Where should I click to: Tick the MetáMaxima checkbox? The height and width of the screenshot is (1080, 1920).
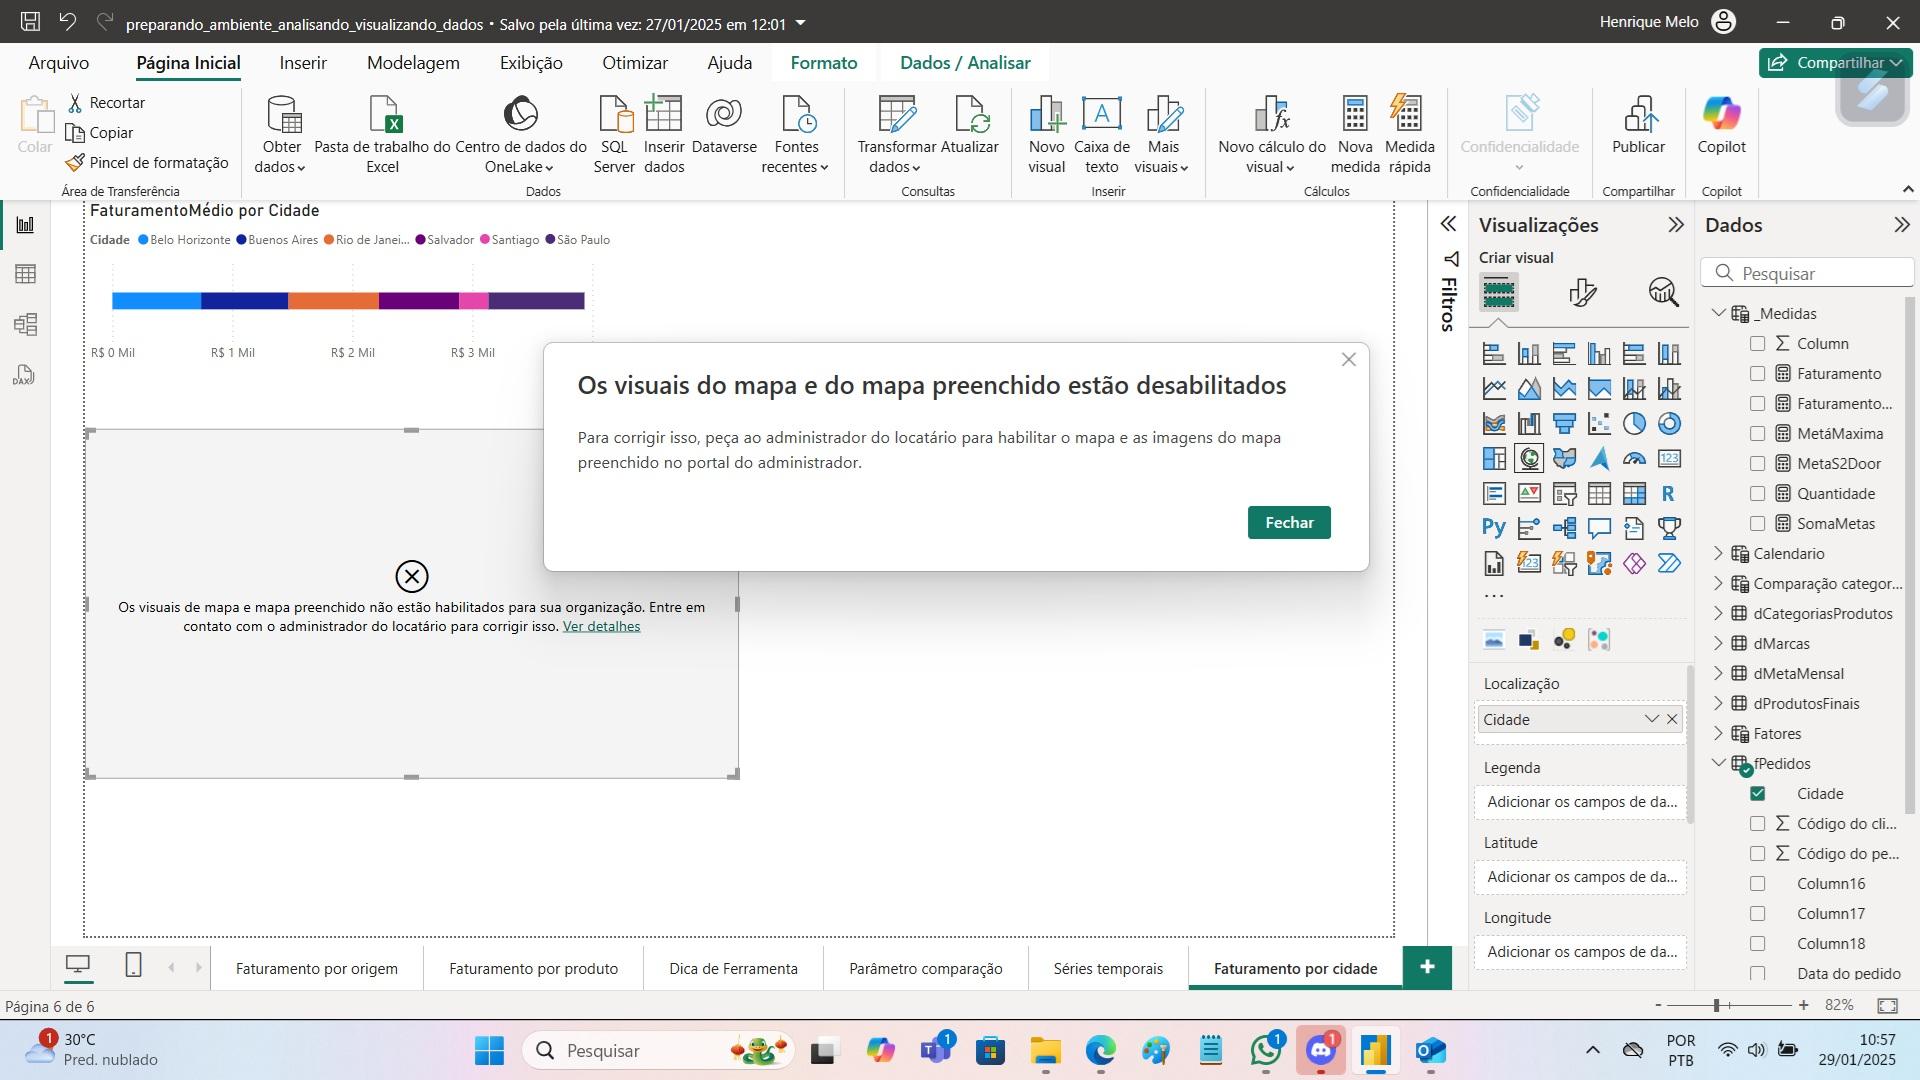click(1757, 434)
